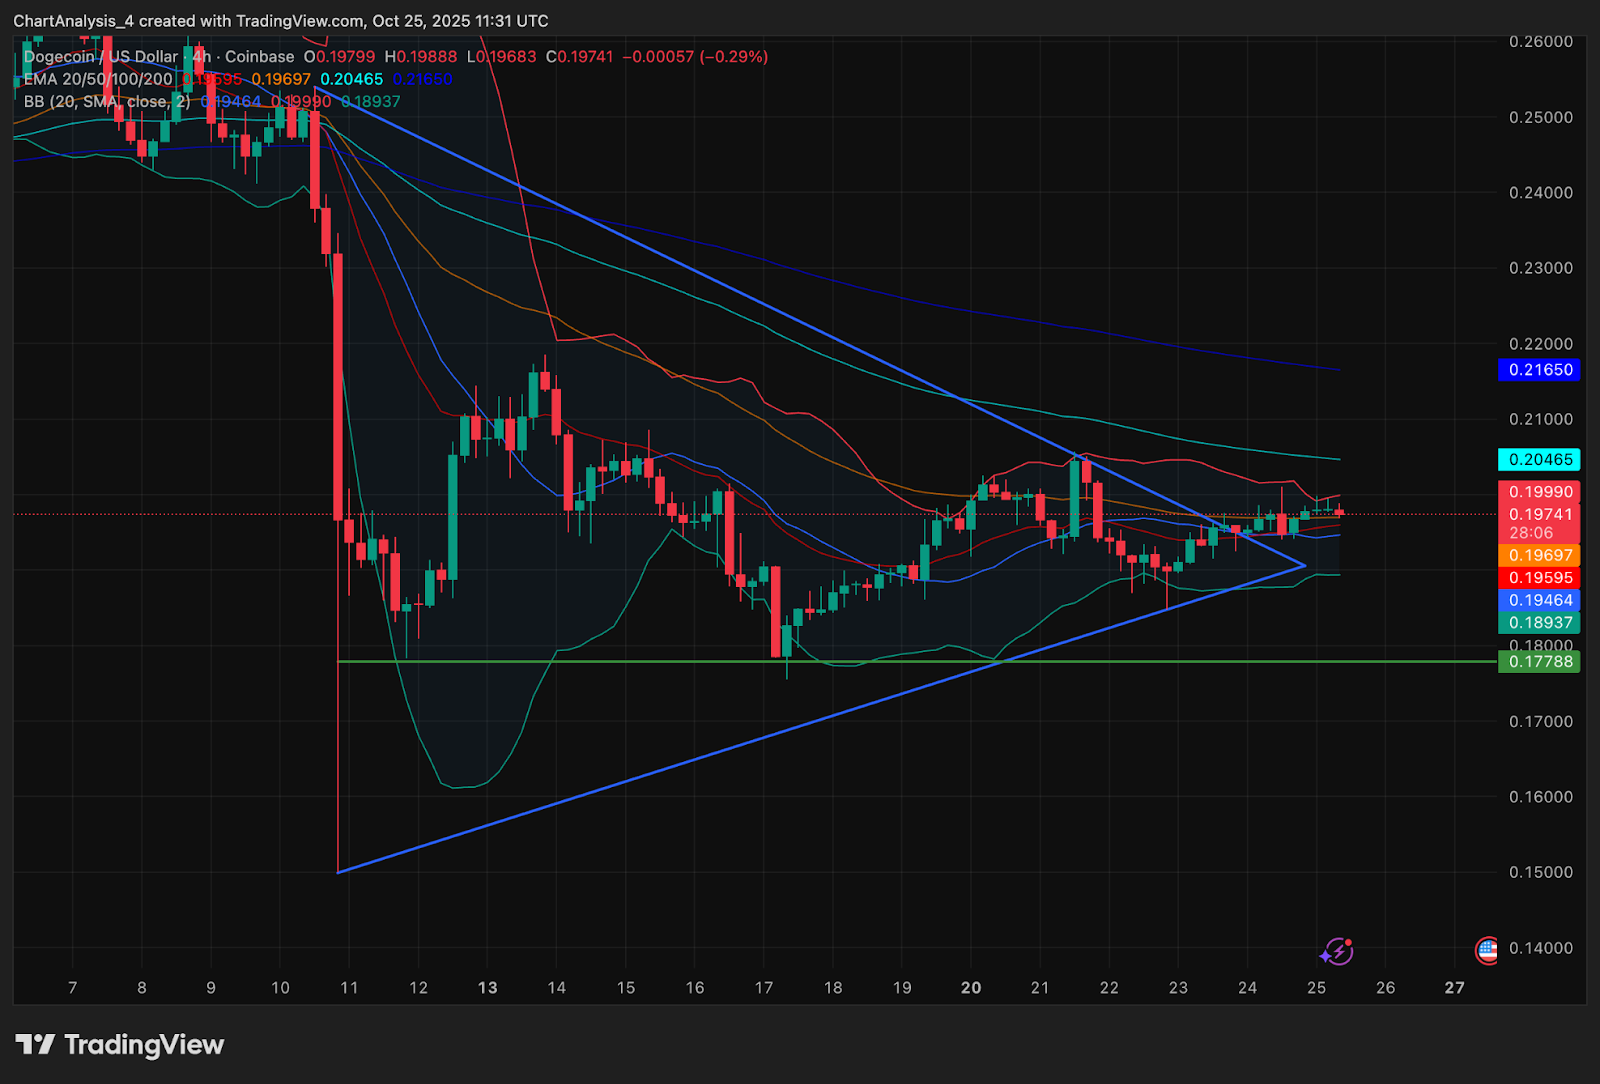
Task: Click the 0.18937 lower Bollinger band label
Action: click(x=1539, y=622)
